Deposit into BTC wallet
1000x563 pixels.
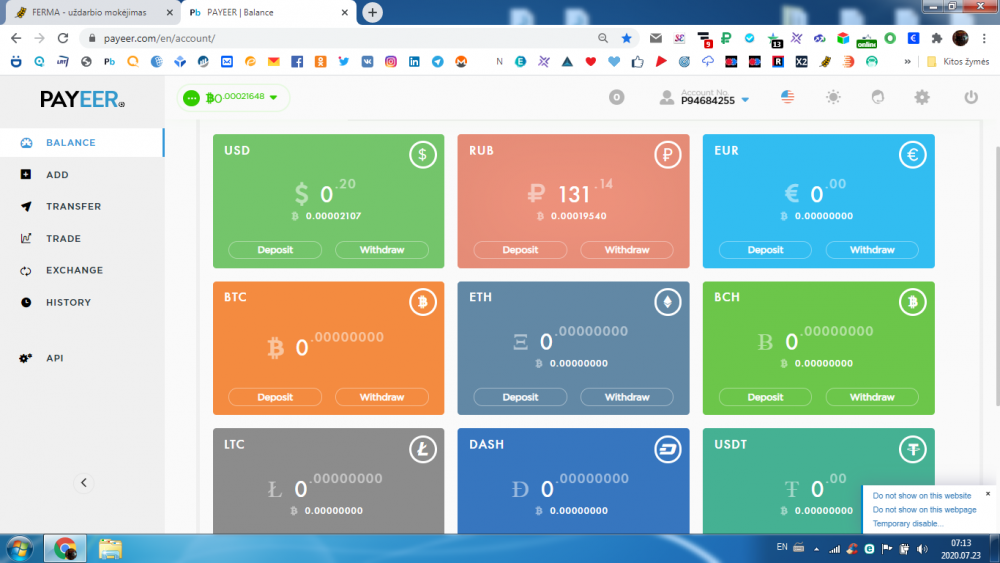coord(275,397)
